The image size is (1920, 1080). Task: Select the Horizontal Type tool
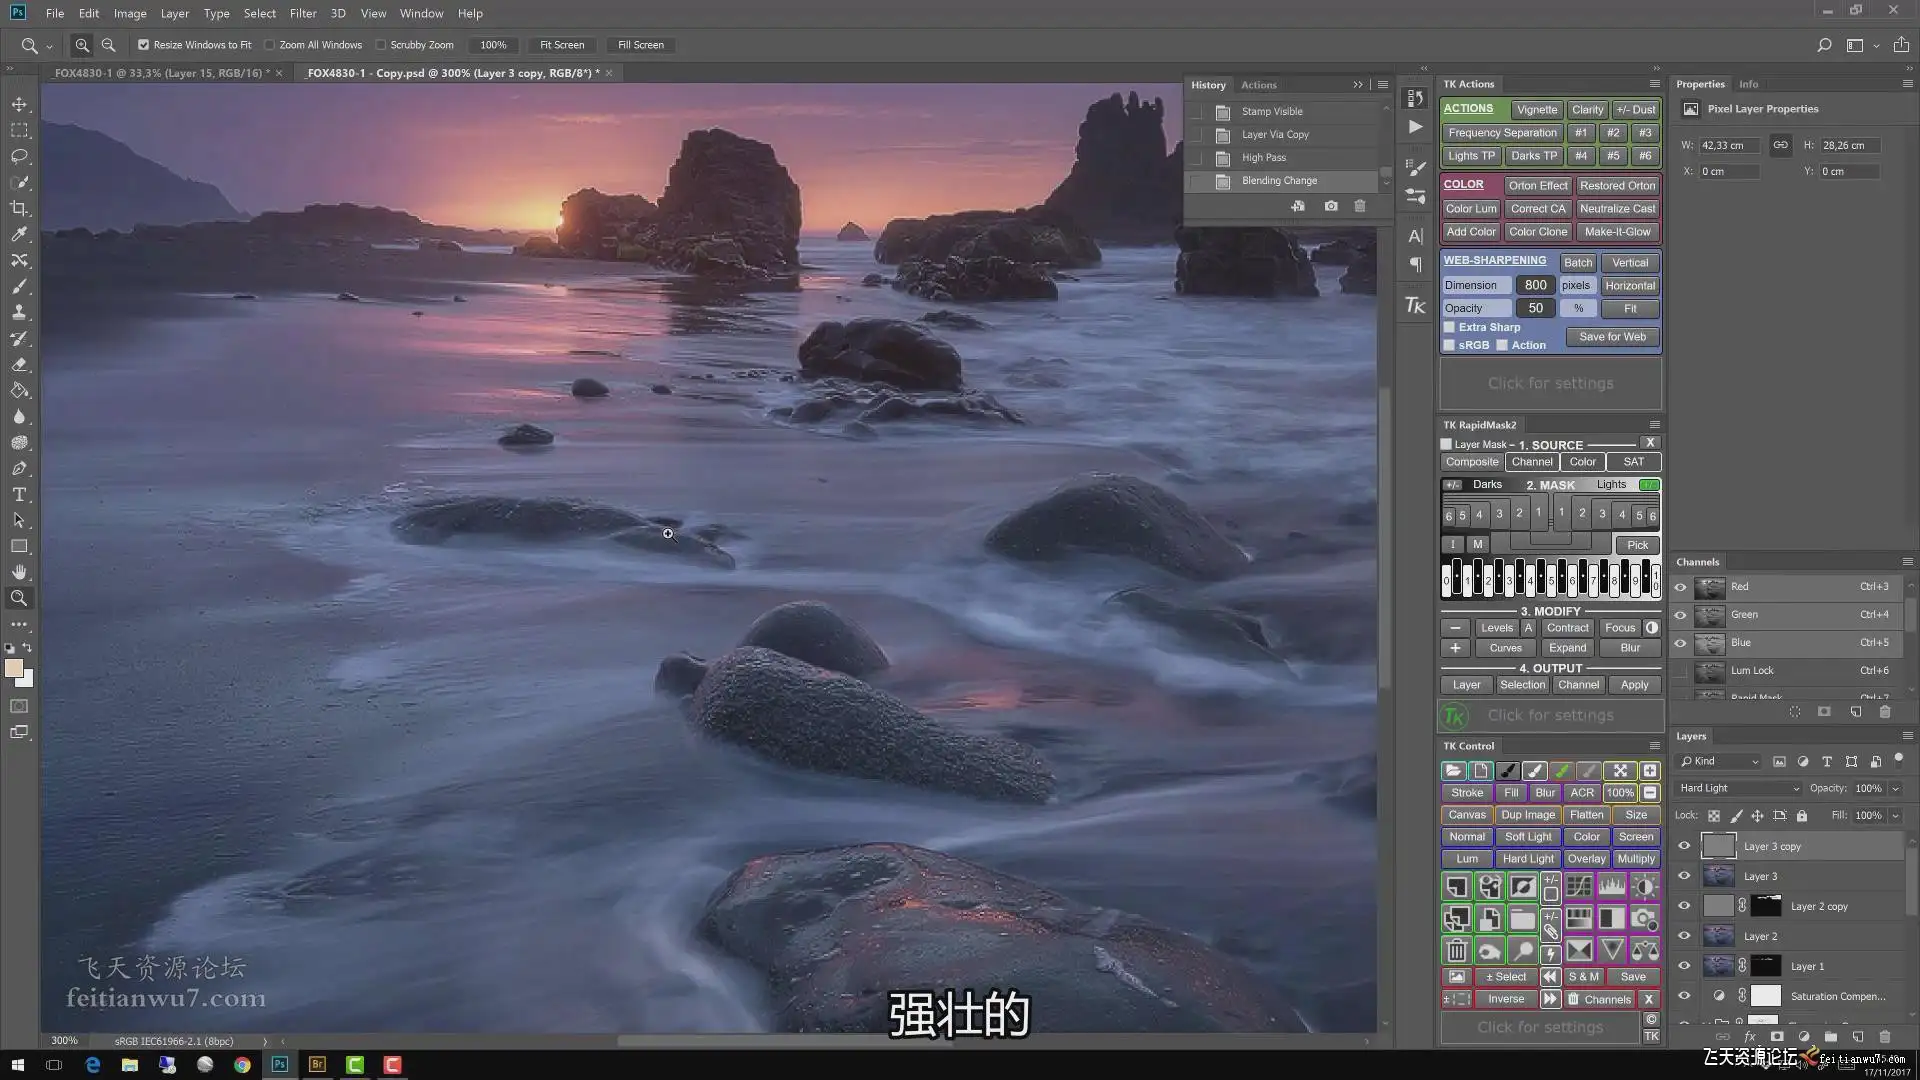pyautogui.click(x=19, y=494)
